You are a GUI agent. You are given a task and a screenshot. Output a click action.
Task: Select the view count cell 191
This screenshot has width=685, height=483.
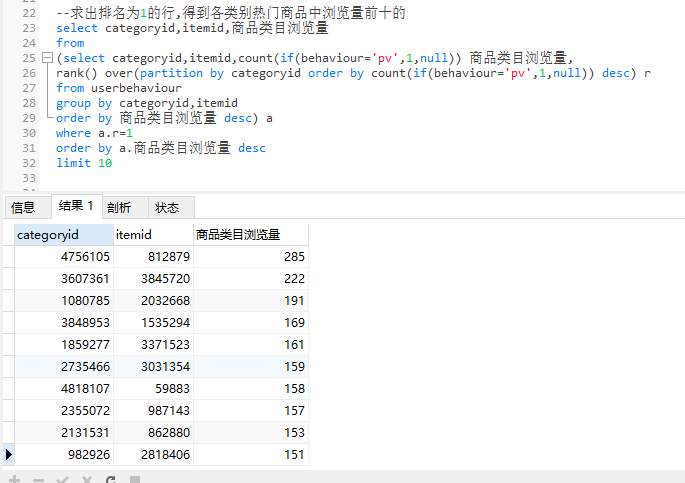pyautogui.click(x=251, y=300)
